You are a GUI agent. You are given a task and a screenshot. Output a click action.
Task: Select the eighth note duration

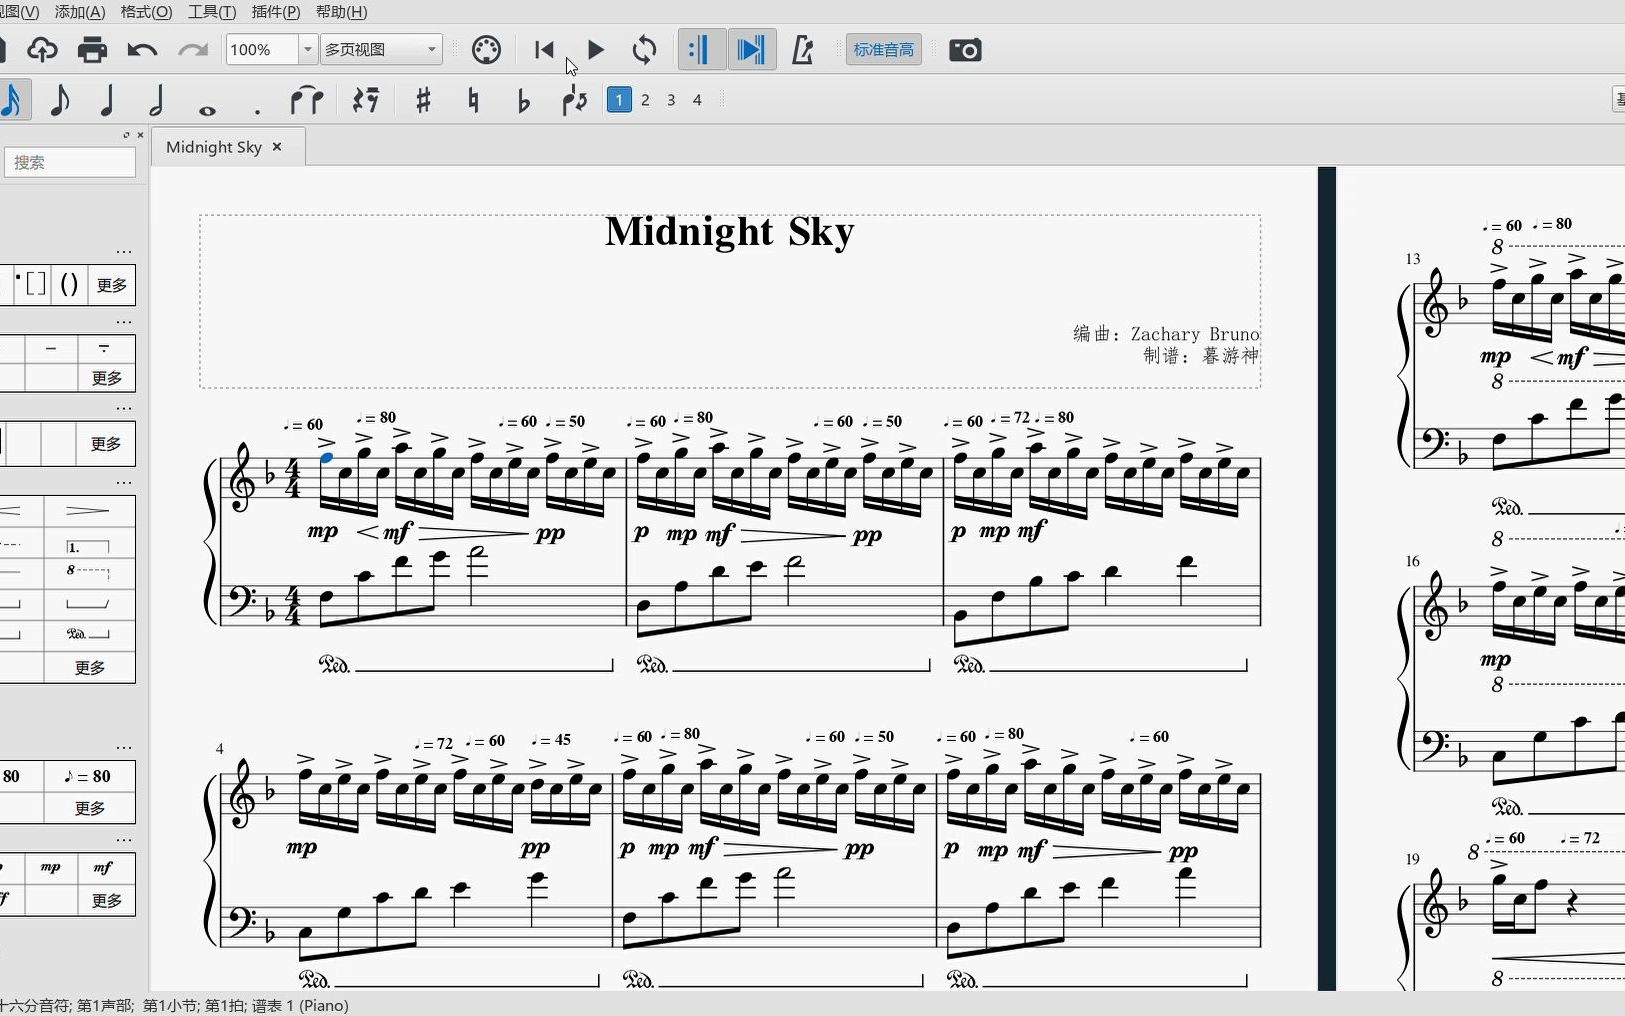tap(60, 100)
